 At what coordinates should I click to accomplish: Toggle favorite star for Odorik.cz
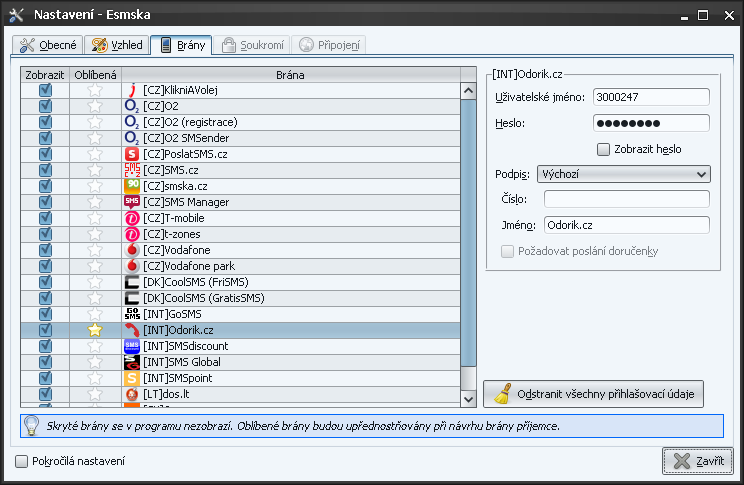(x=96, y=330)
